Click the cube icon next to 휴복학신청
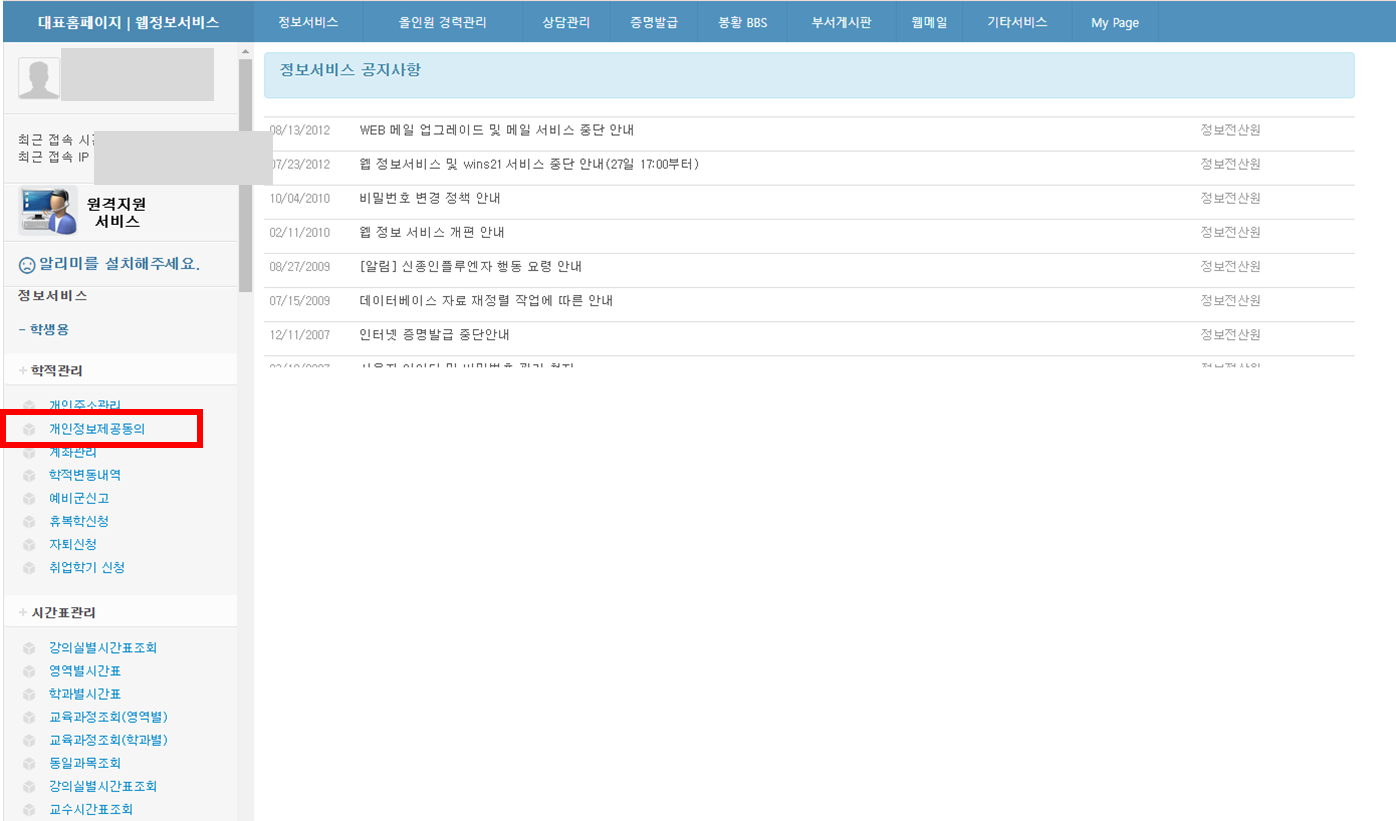 point(29,521)
